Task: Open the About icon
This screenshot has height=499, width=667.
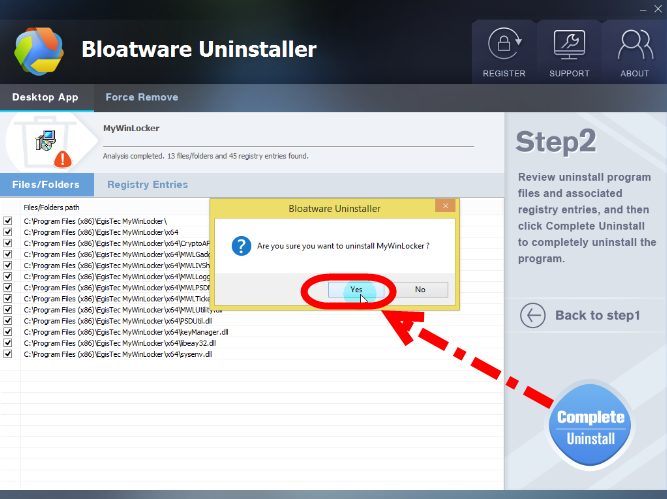Action: point(634,52)
